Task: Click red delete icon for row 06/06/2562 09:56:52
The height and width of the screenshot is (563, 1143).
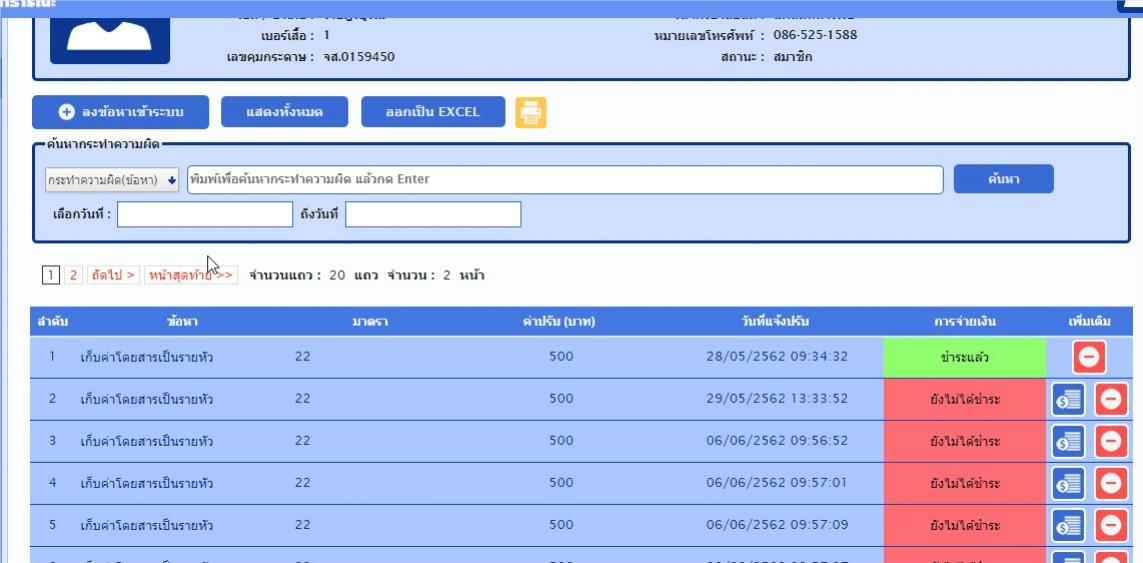Action: tap(1111, 441)
